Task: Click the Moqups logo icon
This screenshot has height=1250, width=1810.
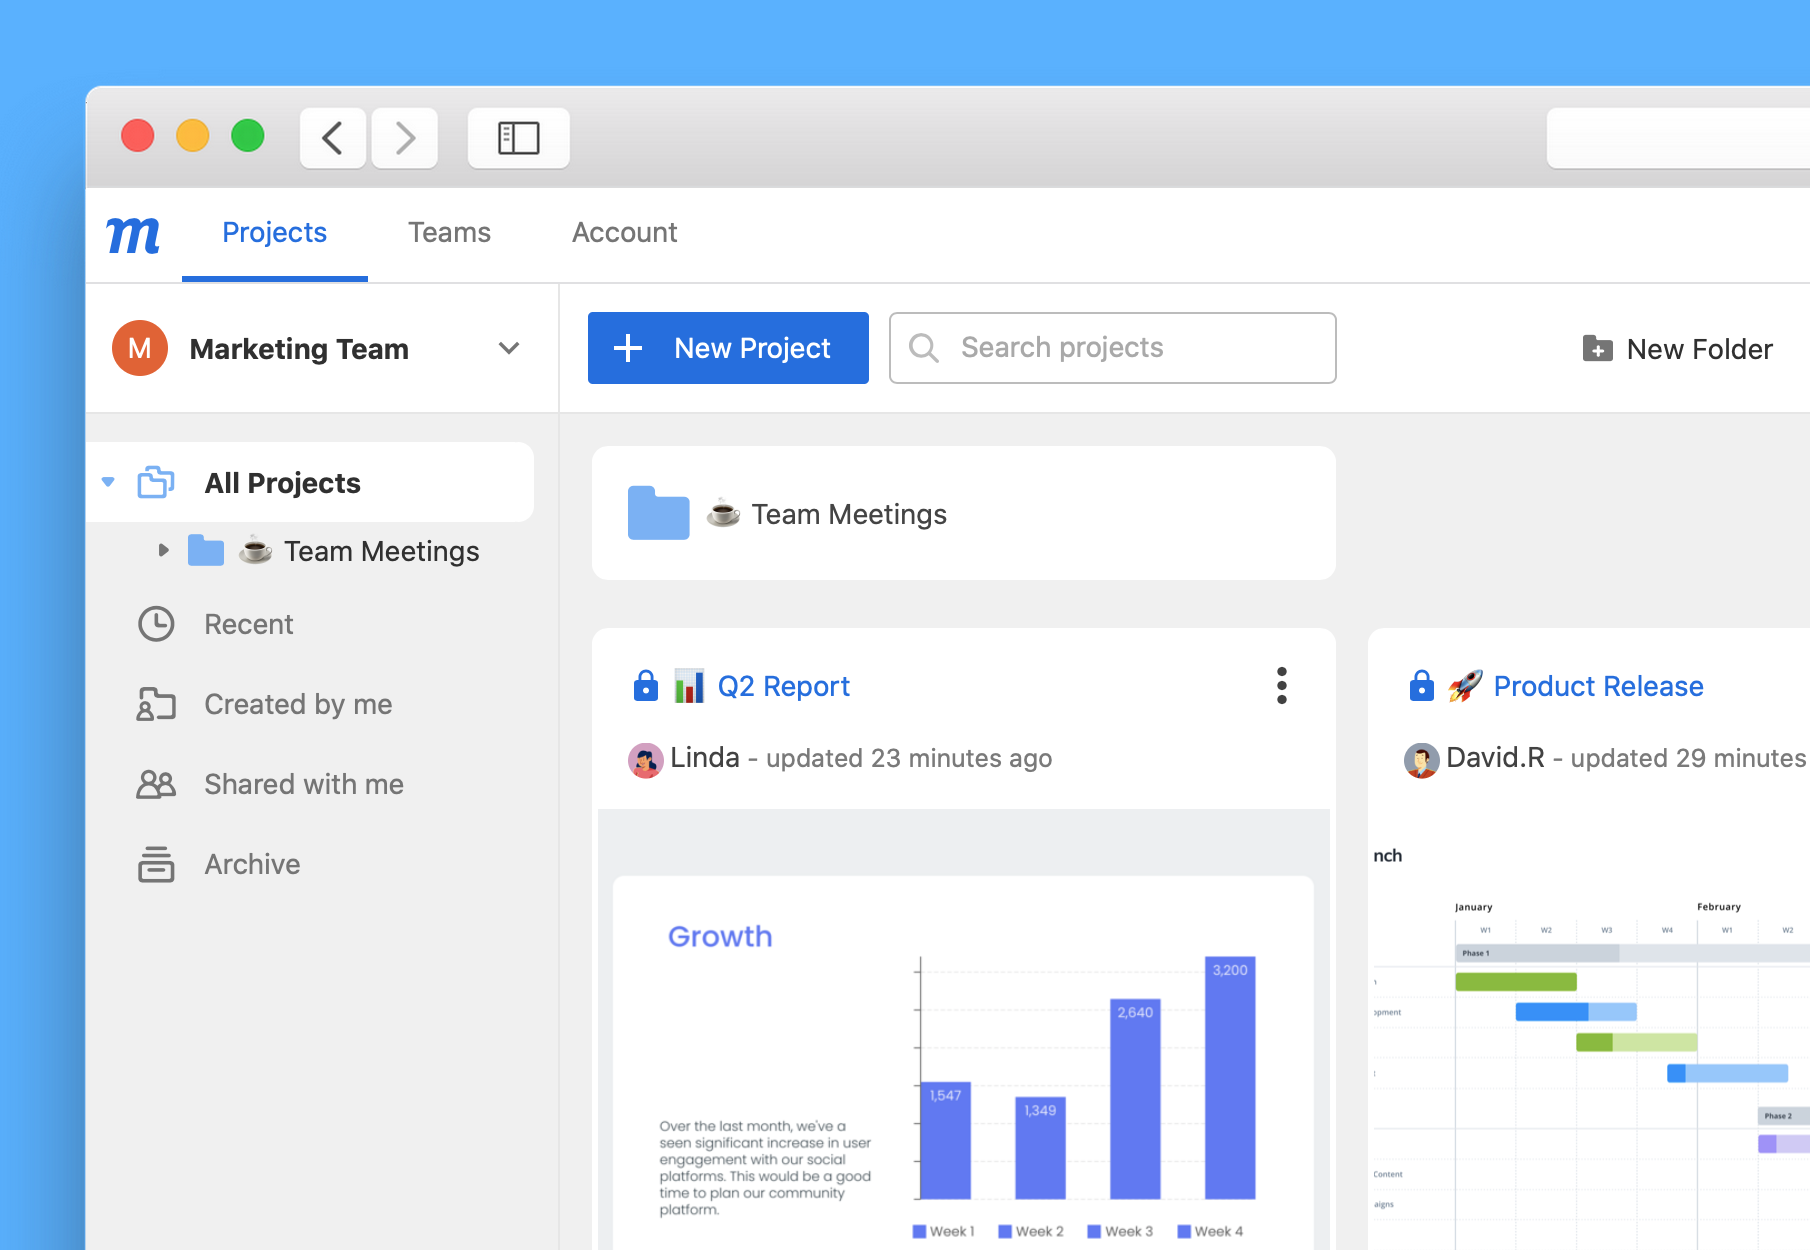Action: 133,235
